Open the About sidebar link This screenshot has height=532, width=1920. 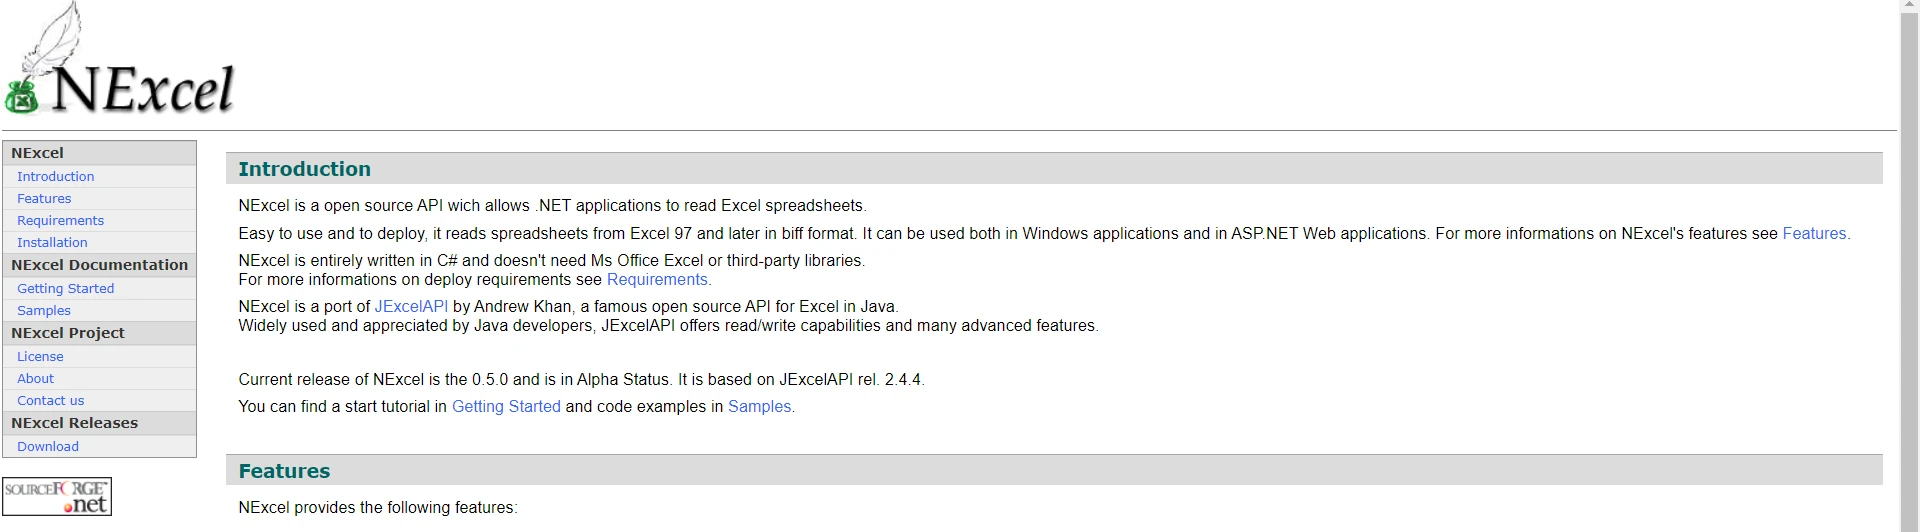pos(35,378)
